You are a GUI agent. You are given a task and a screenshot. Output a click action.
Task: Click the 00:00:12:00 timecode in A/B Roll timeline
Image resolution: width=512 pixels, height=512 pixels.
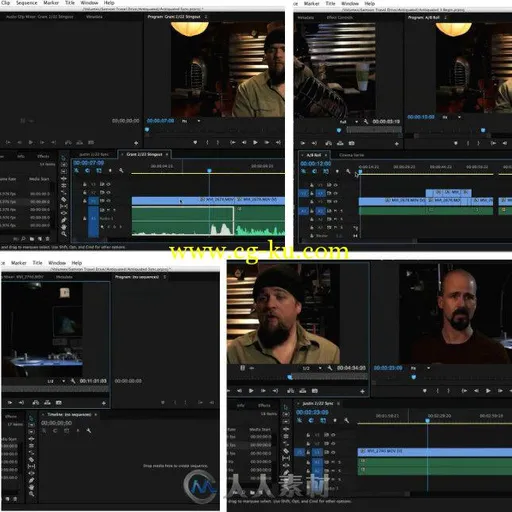point(315,163)
